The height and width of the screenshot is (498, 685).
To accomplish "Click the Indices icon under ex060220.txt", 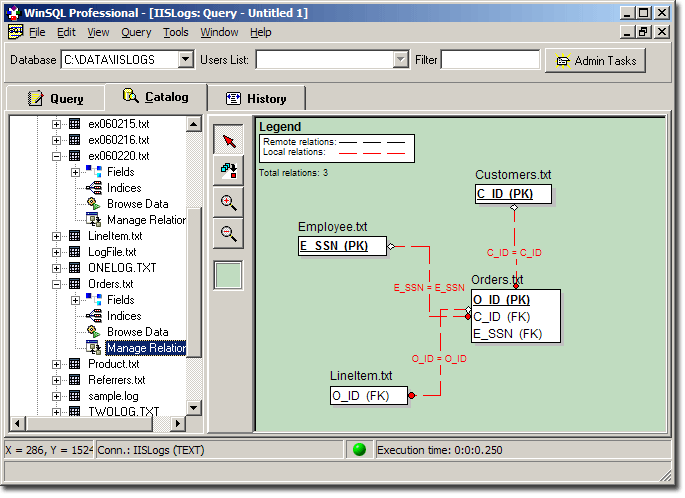I will coord(94,188).
